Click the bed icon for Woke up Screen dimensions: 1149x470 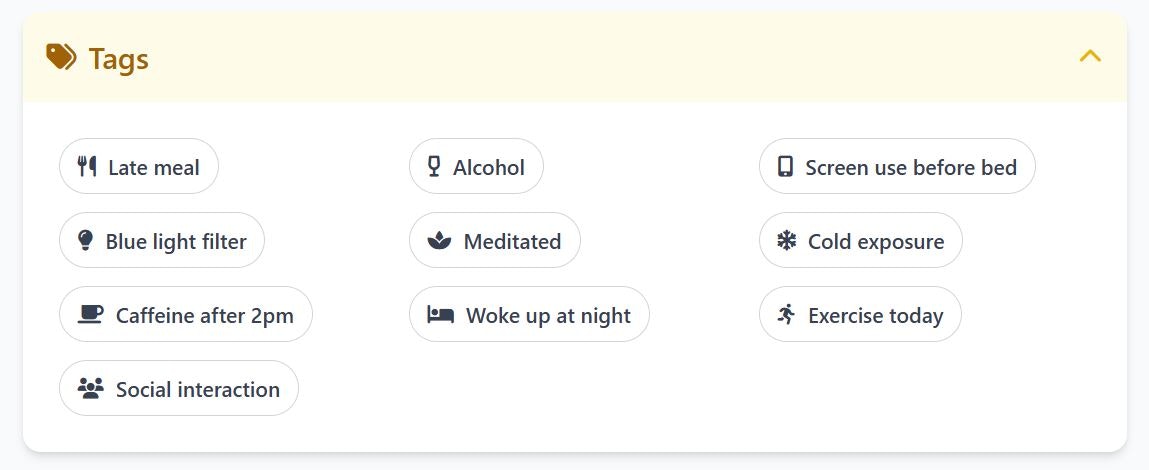(x=440, y=315)
